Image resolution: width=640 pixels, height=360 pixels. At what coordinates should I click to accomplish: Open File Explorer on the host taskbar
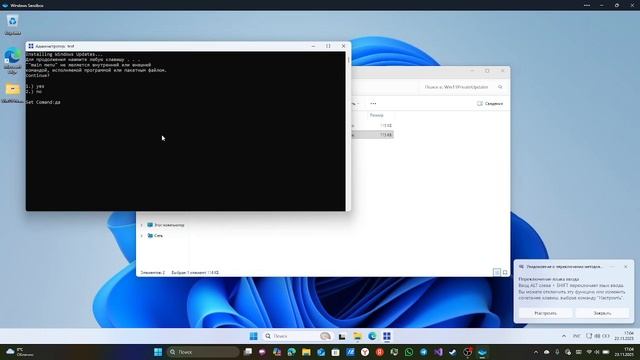306,352
